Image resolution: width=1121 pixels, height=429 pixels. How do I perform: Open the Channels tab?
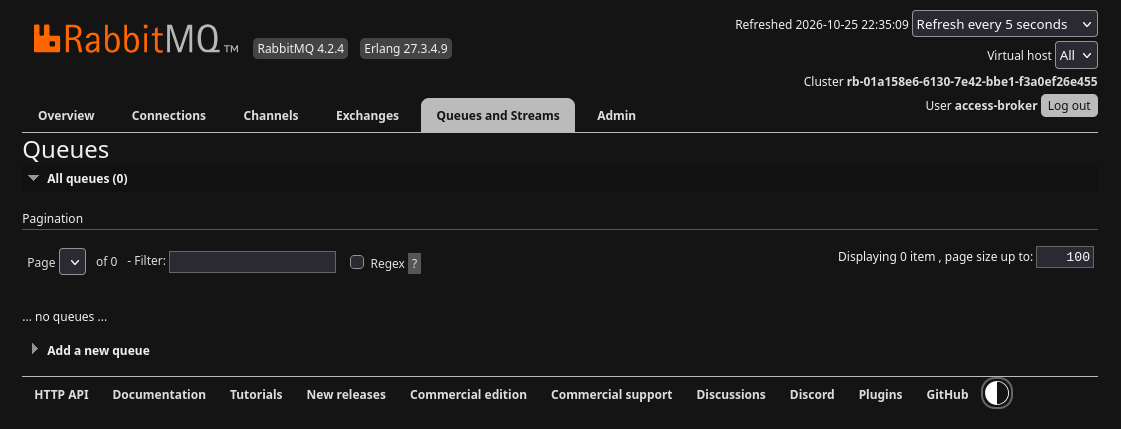(271, 115)
